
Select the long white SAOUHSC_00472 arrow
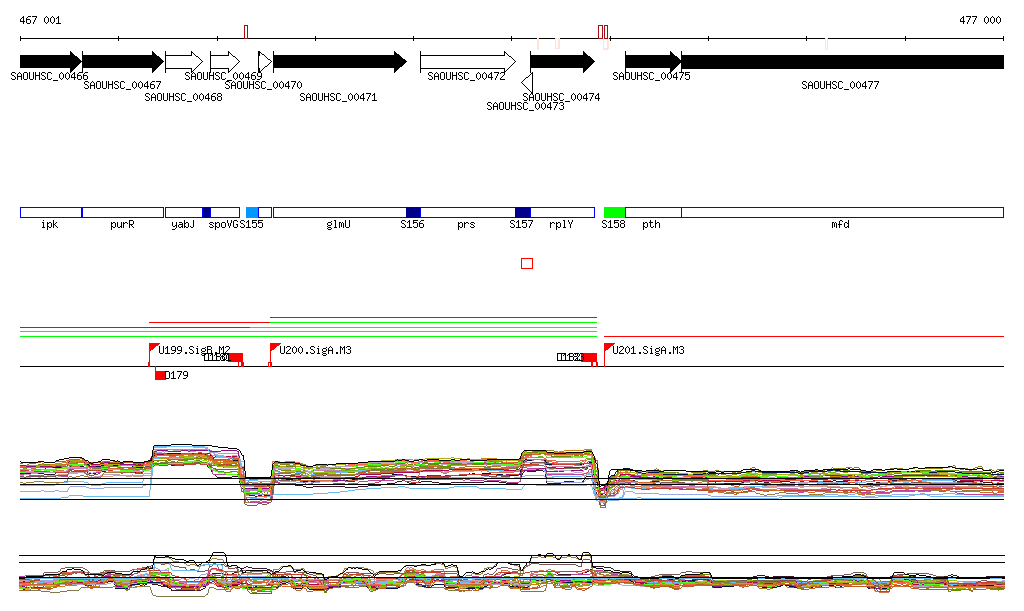pyautogui.click(x=468, y=62)
